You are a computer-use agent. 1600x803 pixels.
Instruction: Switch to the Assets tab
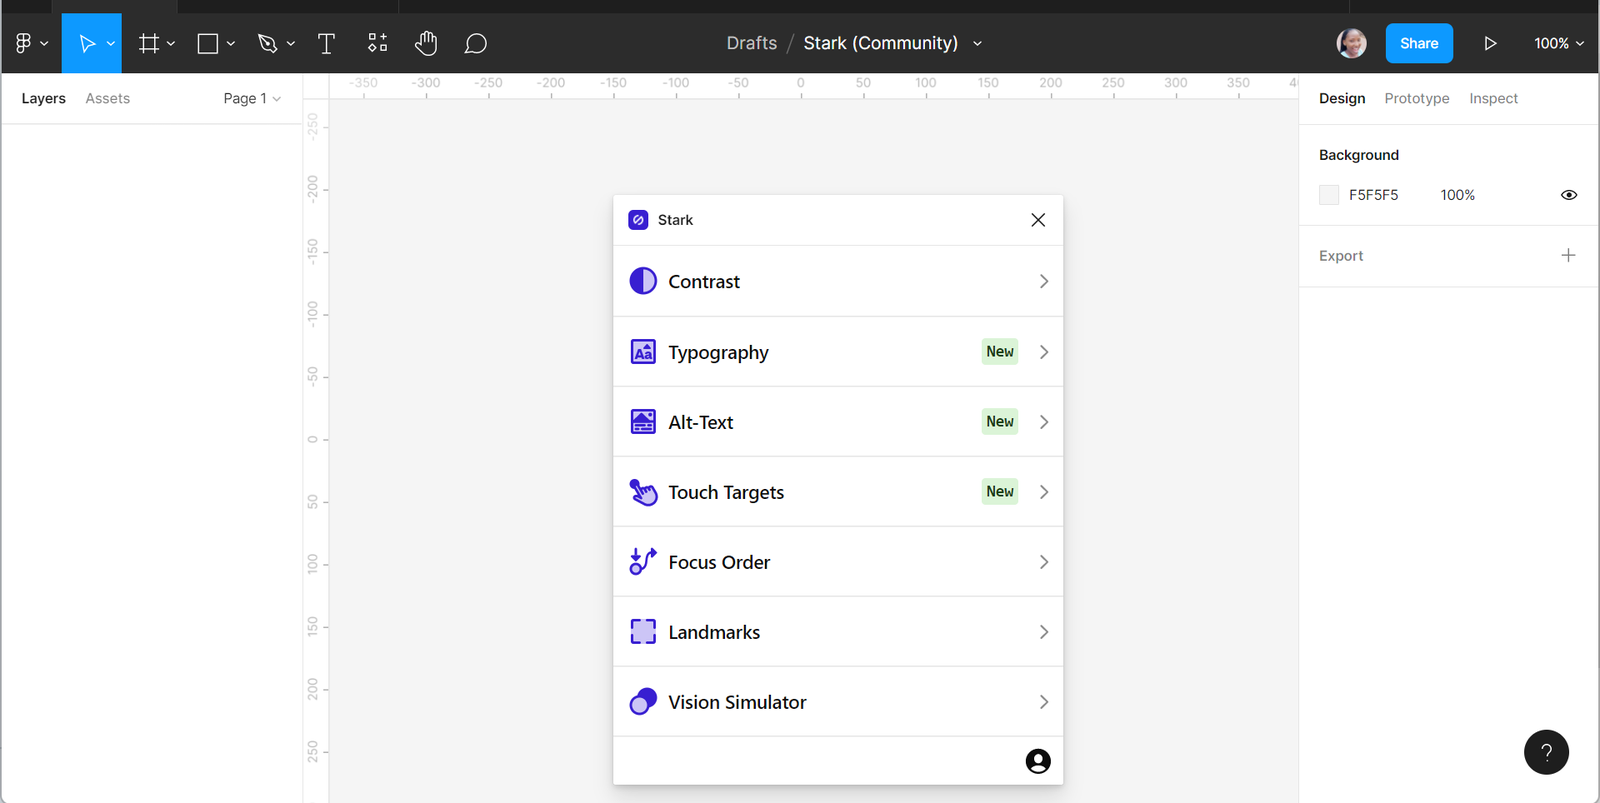pos(108,98)
